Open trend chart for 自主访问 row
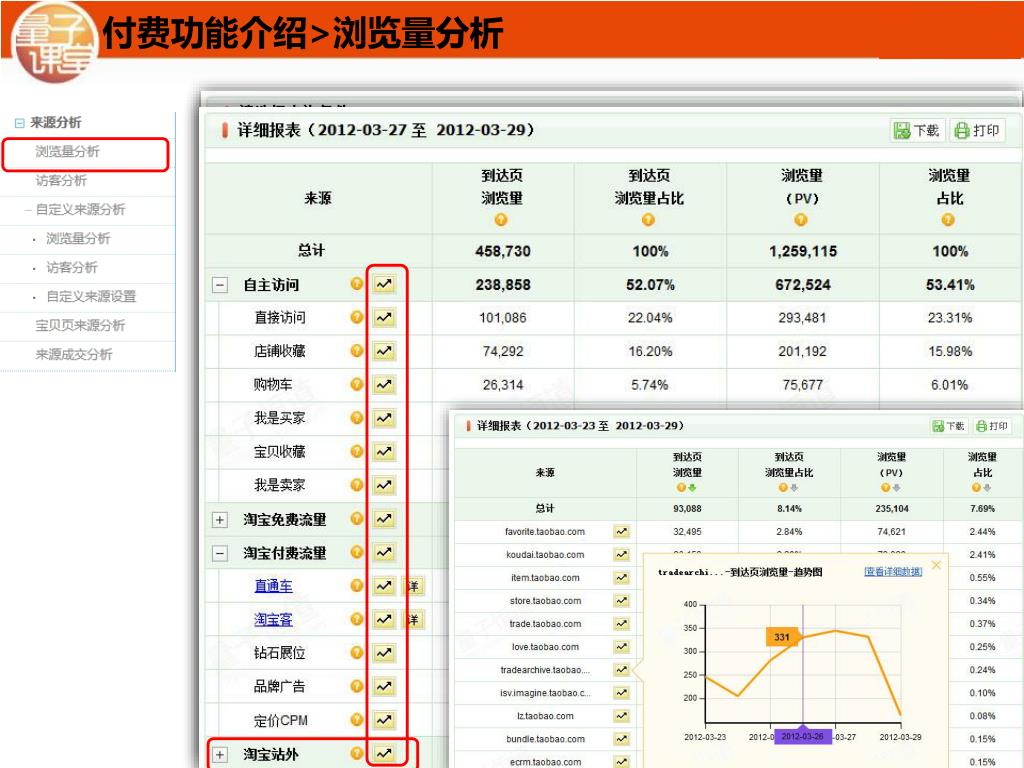Screen dimensions: 1024x768 click(384, 284)
